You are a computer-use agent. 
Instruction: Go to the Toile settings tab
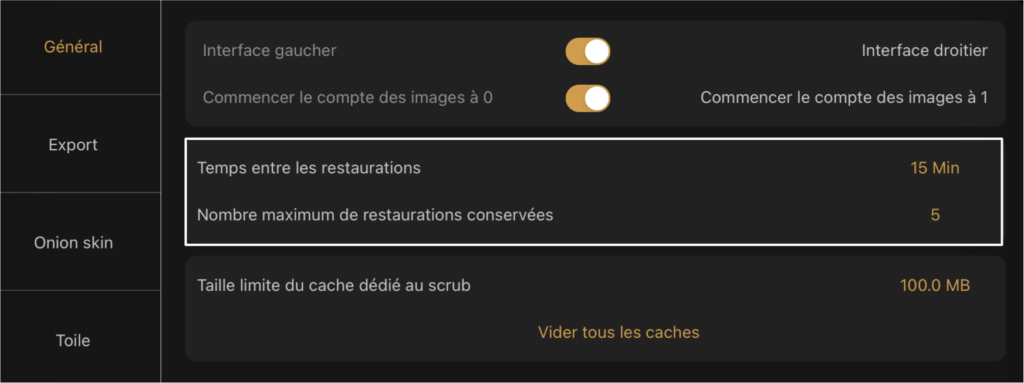[x=73, y=341]
